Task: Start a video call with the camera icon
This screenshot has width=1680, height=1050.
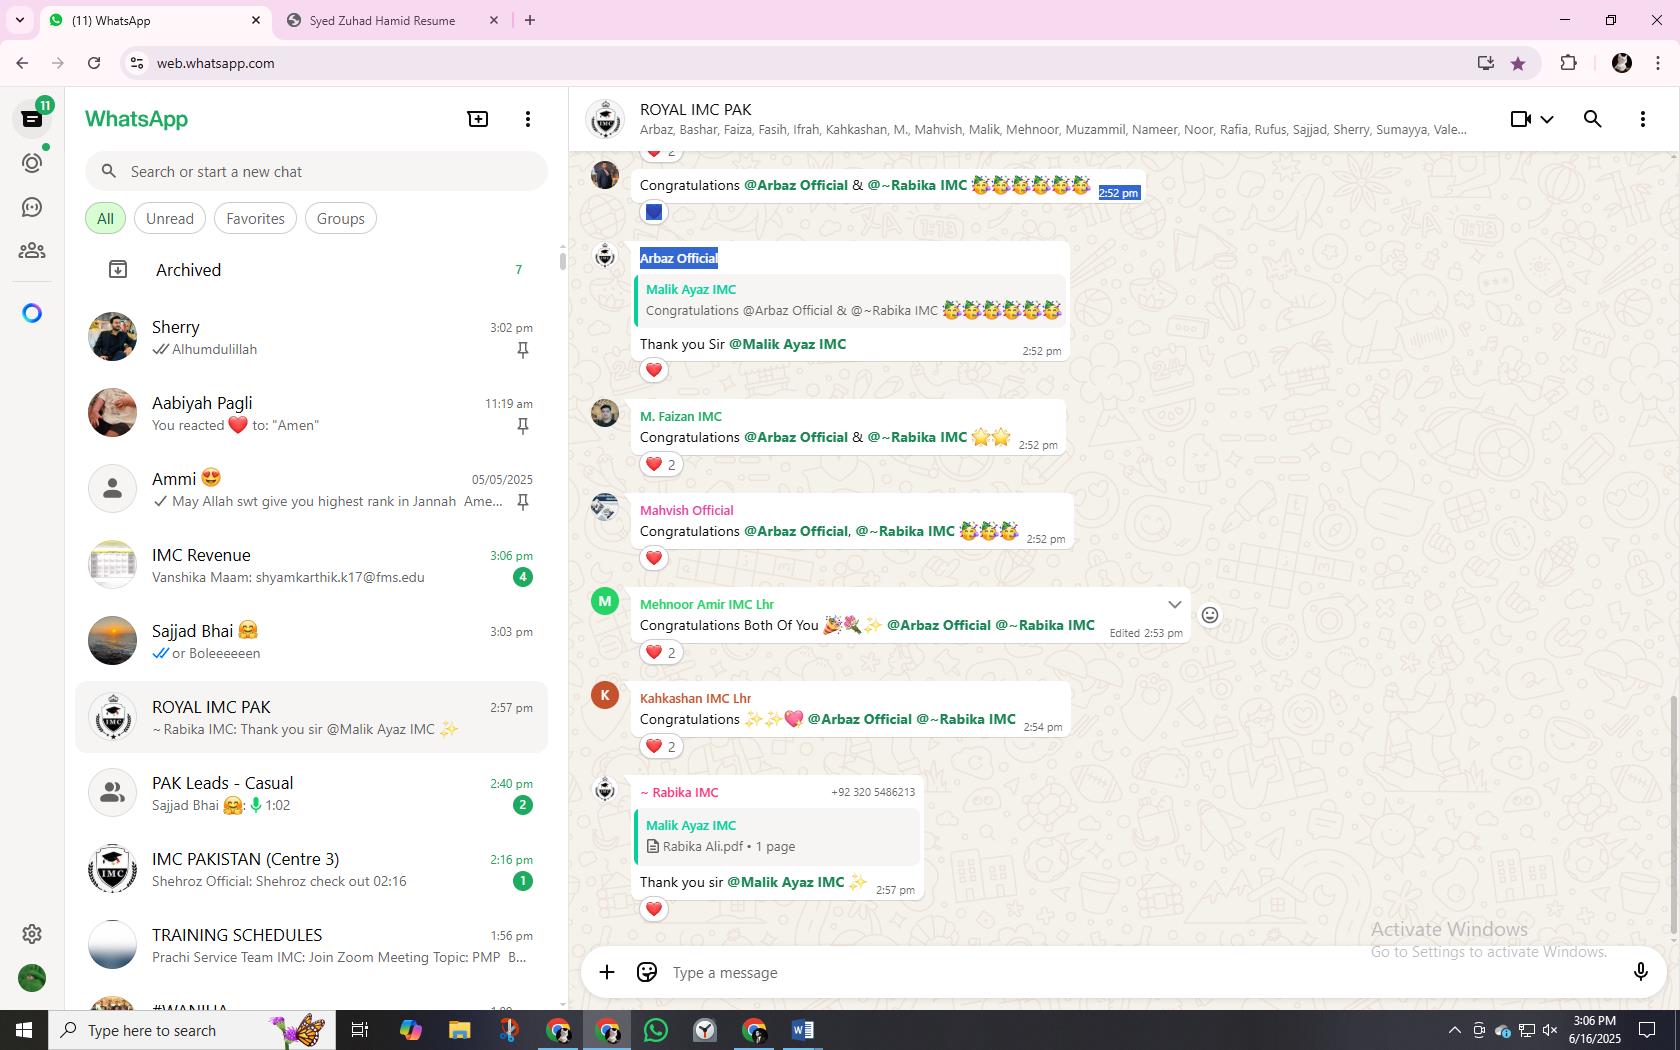Action: (x=1520, y=119)
